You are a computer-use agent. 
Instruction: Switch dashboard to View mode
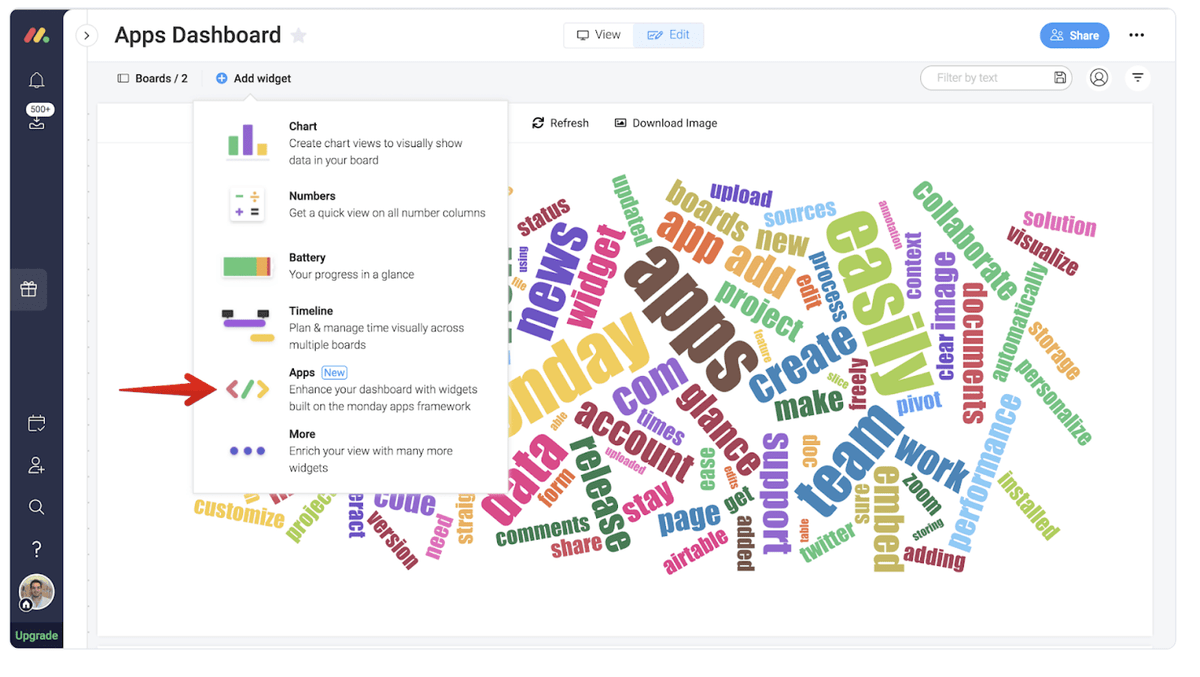point(599,35)
